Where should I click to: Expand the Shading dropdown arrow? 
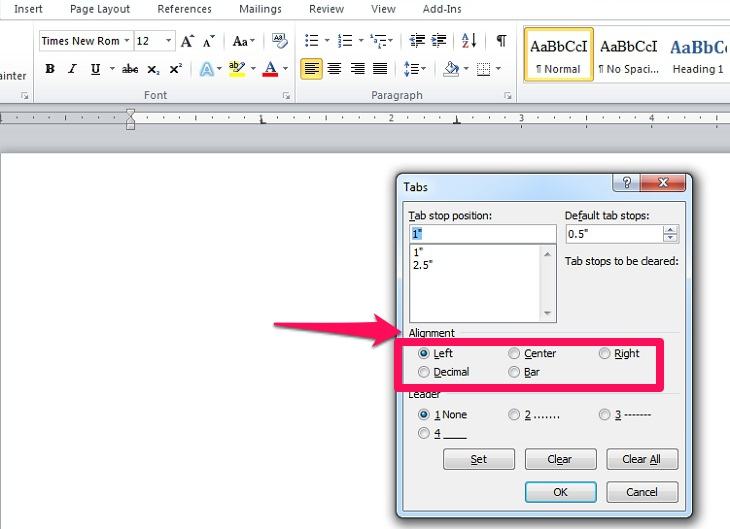pos(466,69)
